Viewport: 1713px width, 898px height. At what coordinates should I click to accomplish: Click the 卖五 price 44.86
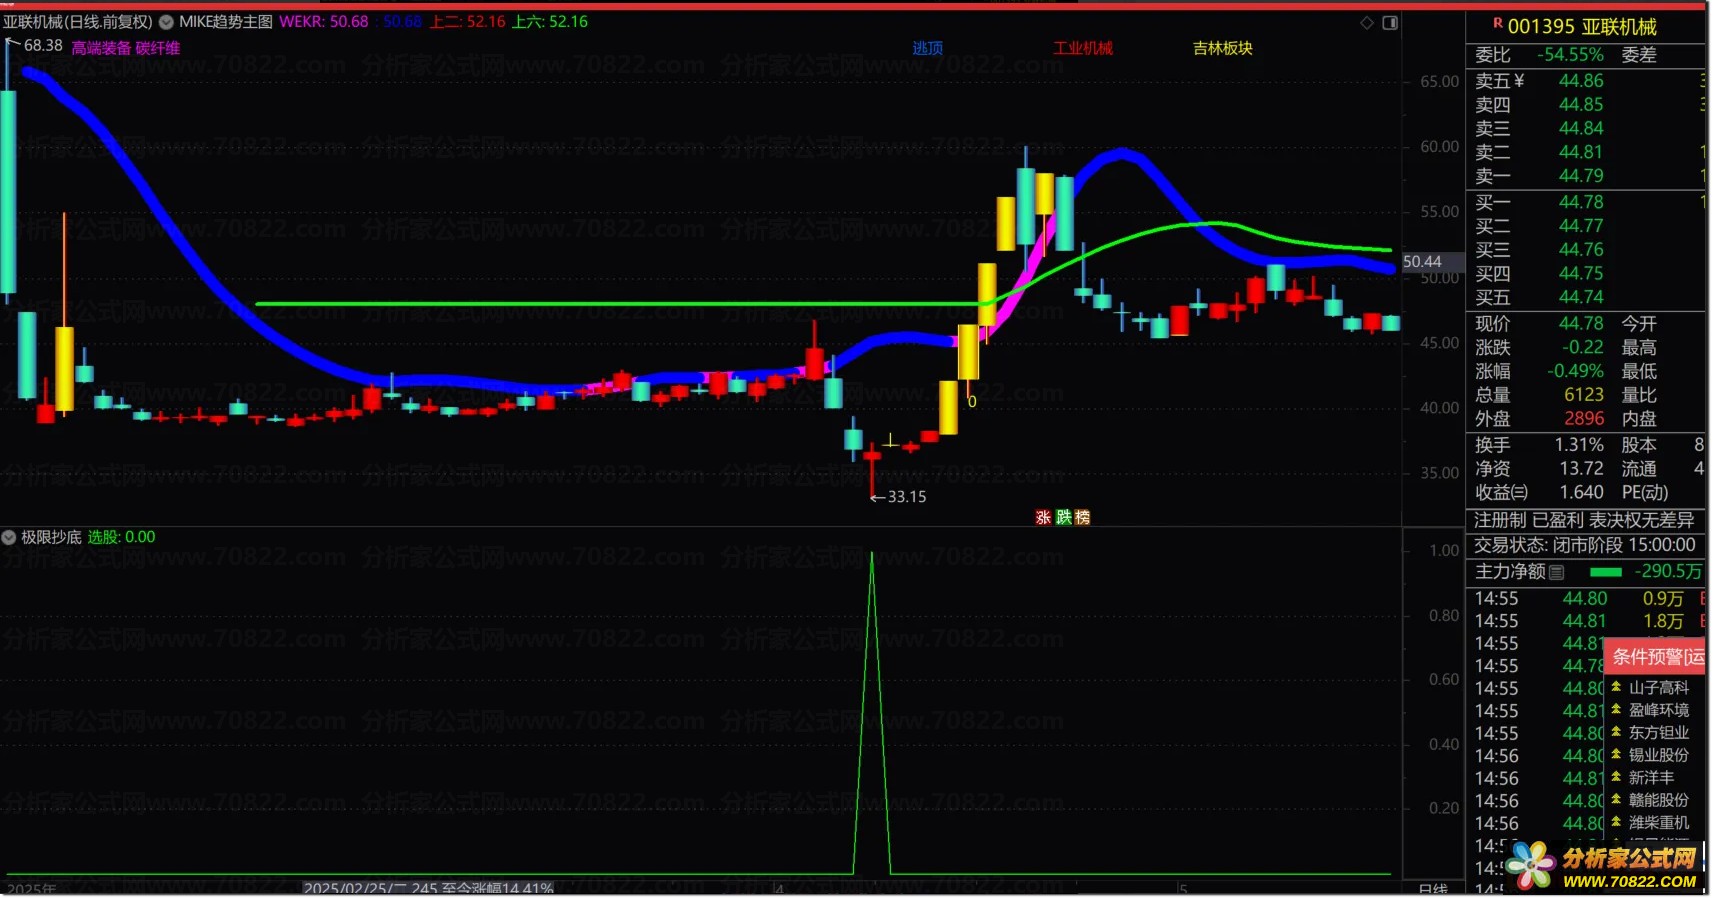coord(1581,81)
